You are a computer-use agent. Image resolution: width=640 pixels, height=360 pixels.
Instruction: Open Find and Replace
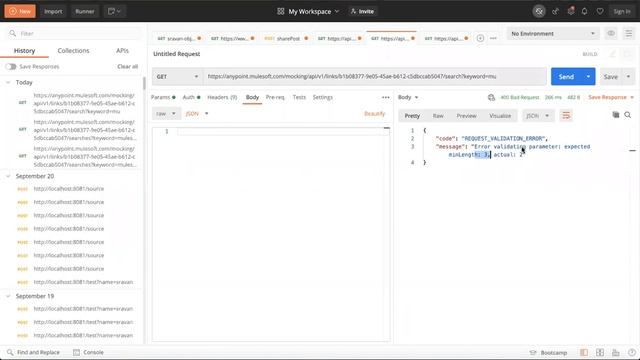tap(34, 352)
